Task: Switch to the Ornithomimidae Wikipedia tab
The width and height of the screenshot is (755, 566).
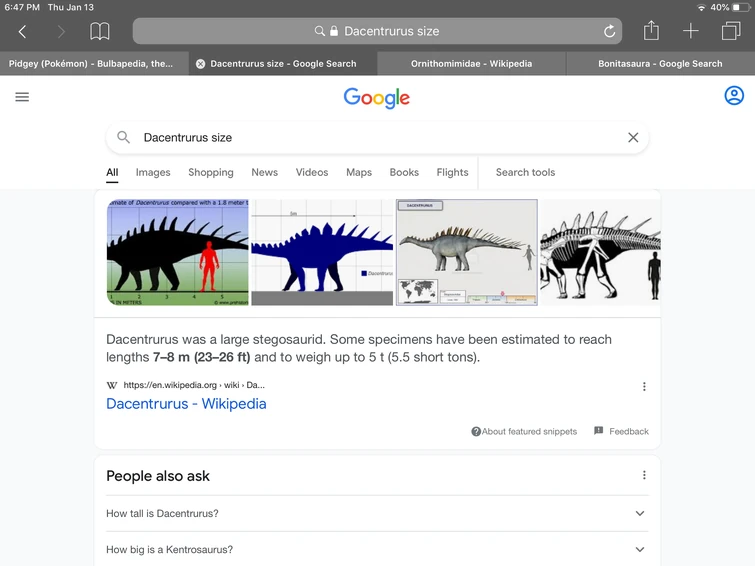Action: 471,64
